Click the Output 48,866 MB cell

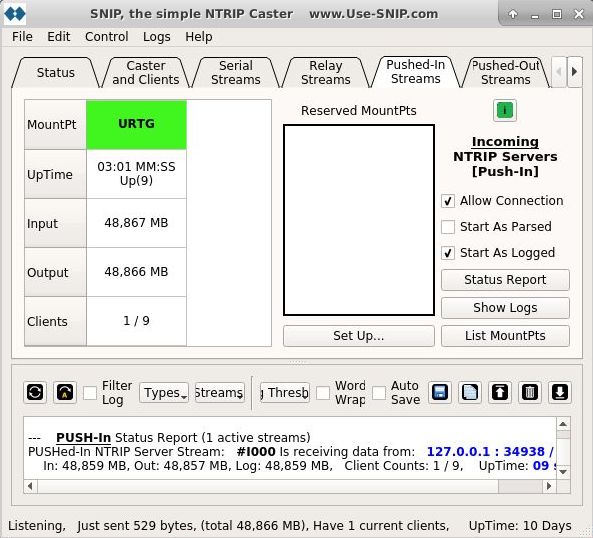[136, 272]
